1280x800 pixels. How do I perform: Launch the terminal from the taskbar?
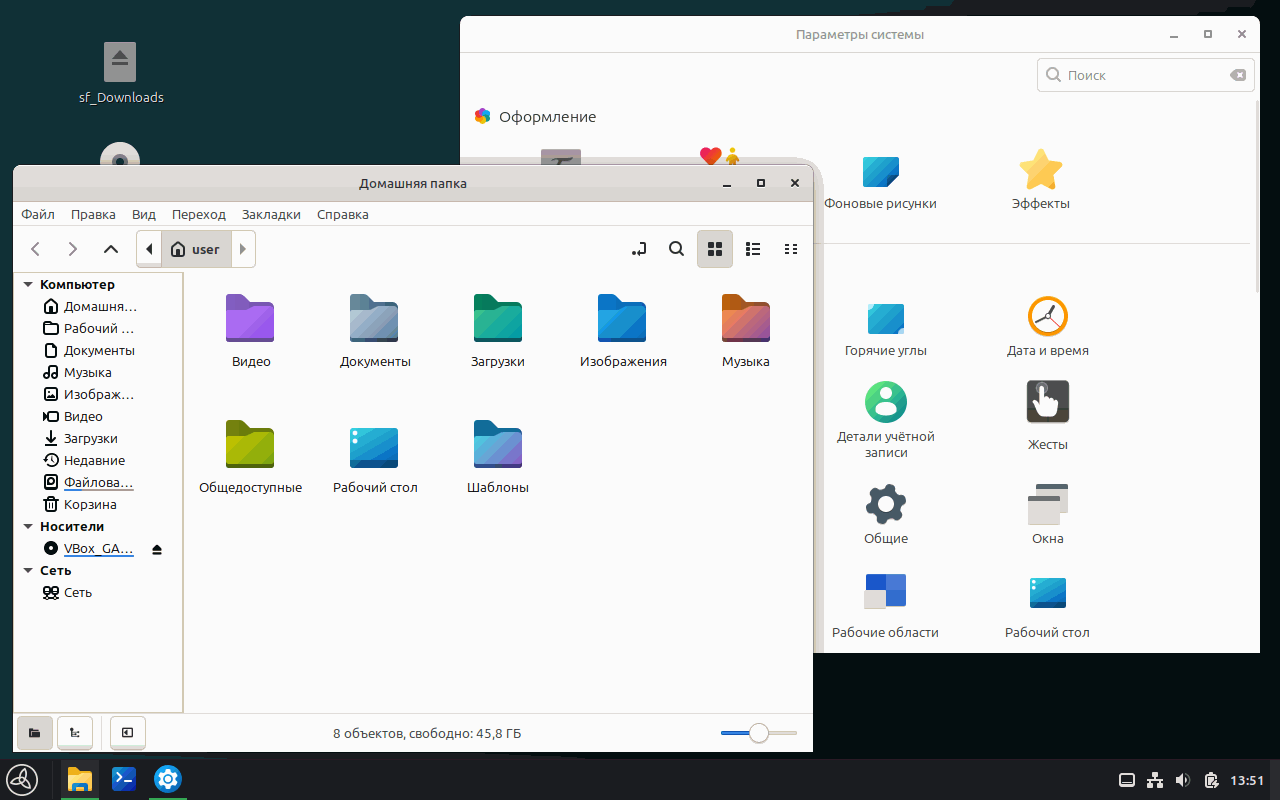click(124, 779)
